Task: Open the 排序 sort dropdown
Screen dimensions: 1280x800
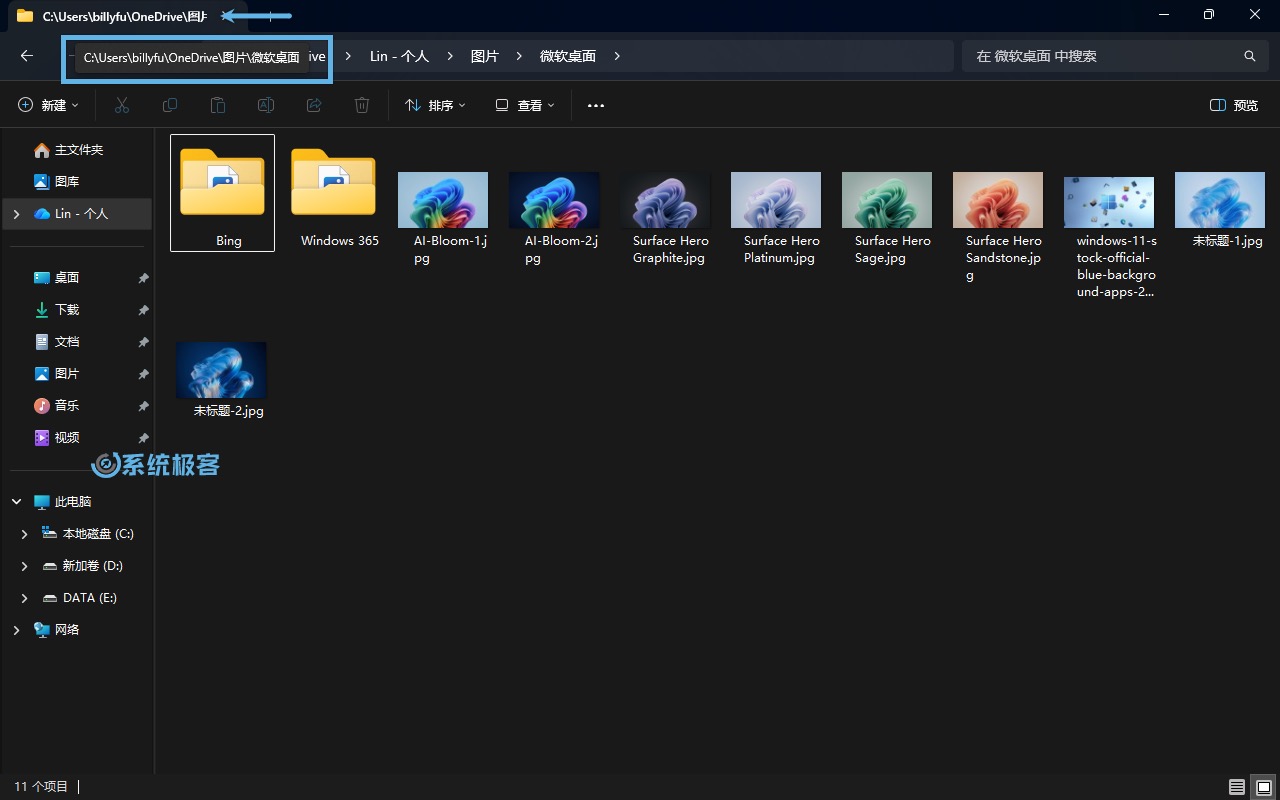Action: tap(435, 105)
